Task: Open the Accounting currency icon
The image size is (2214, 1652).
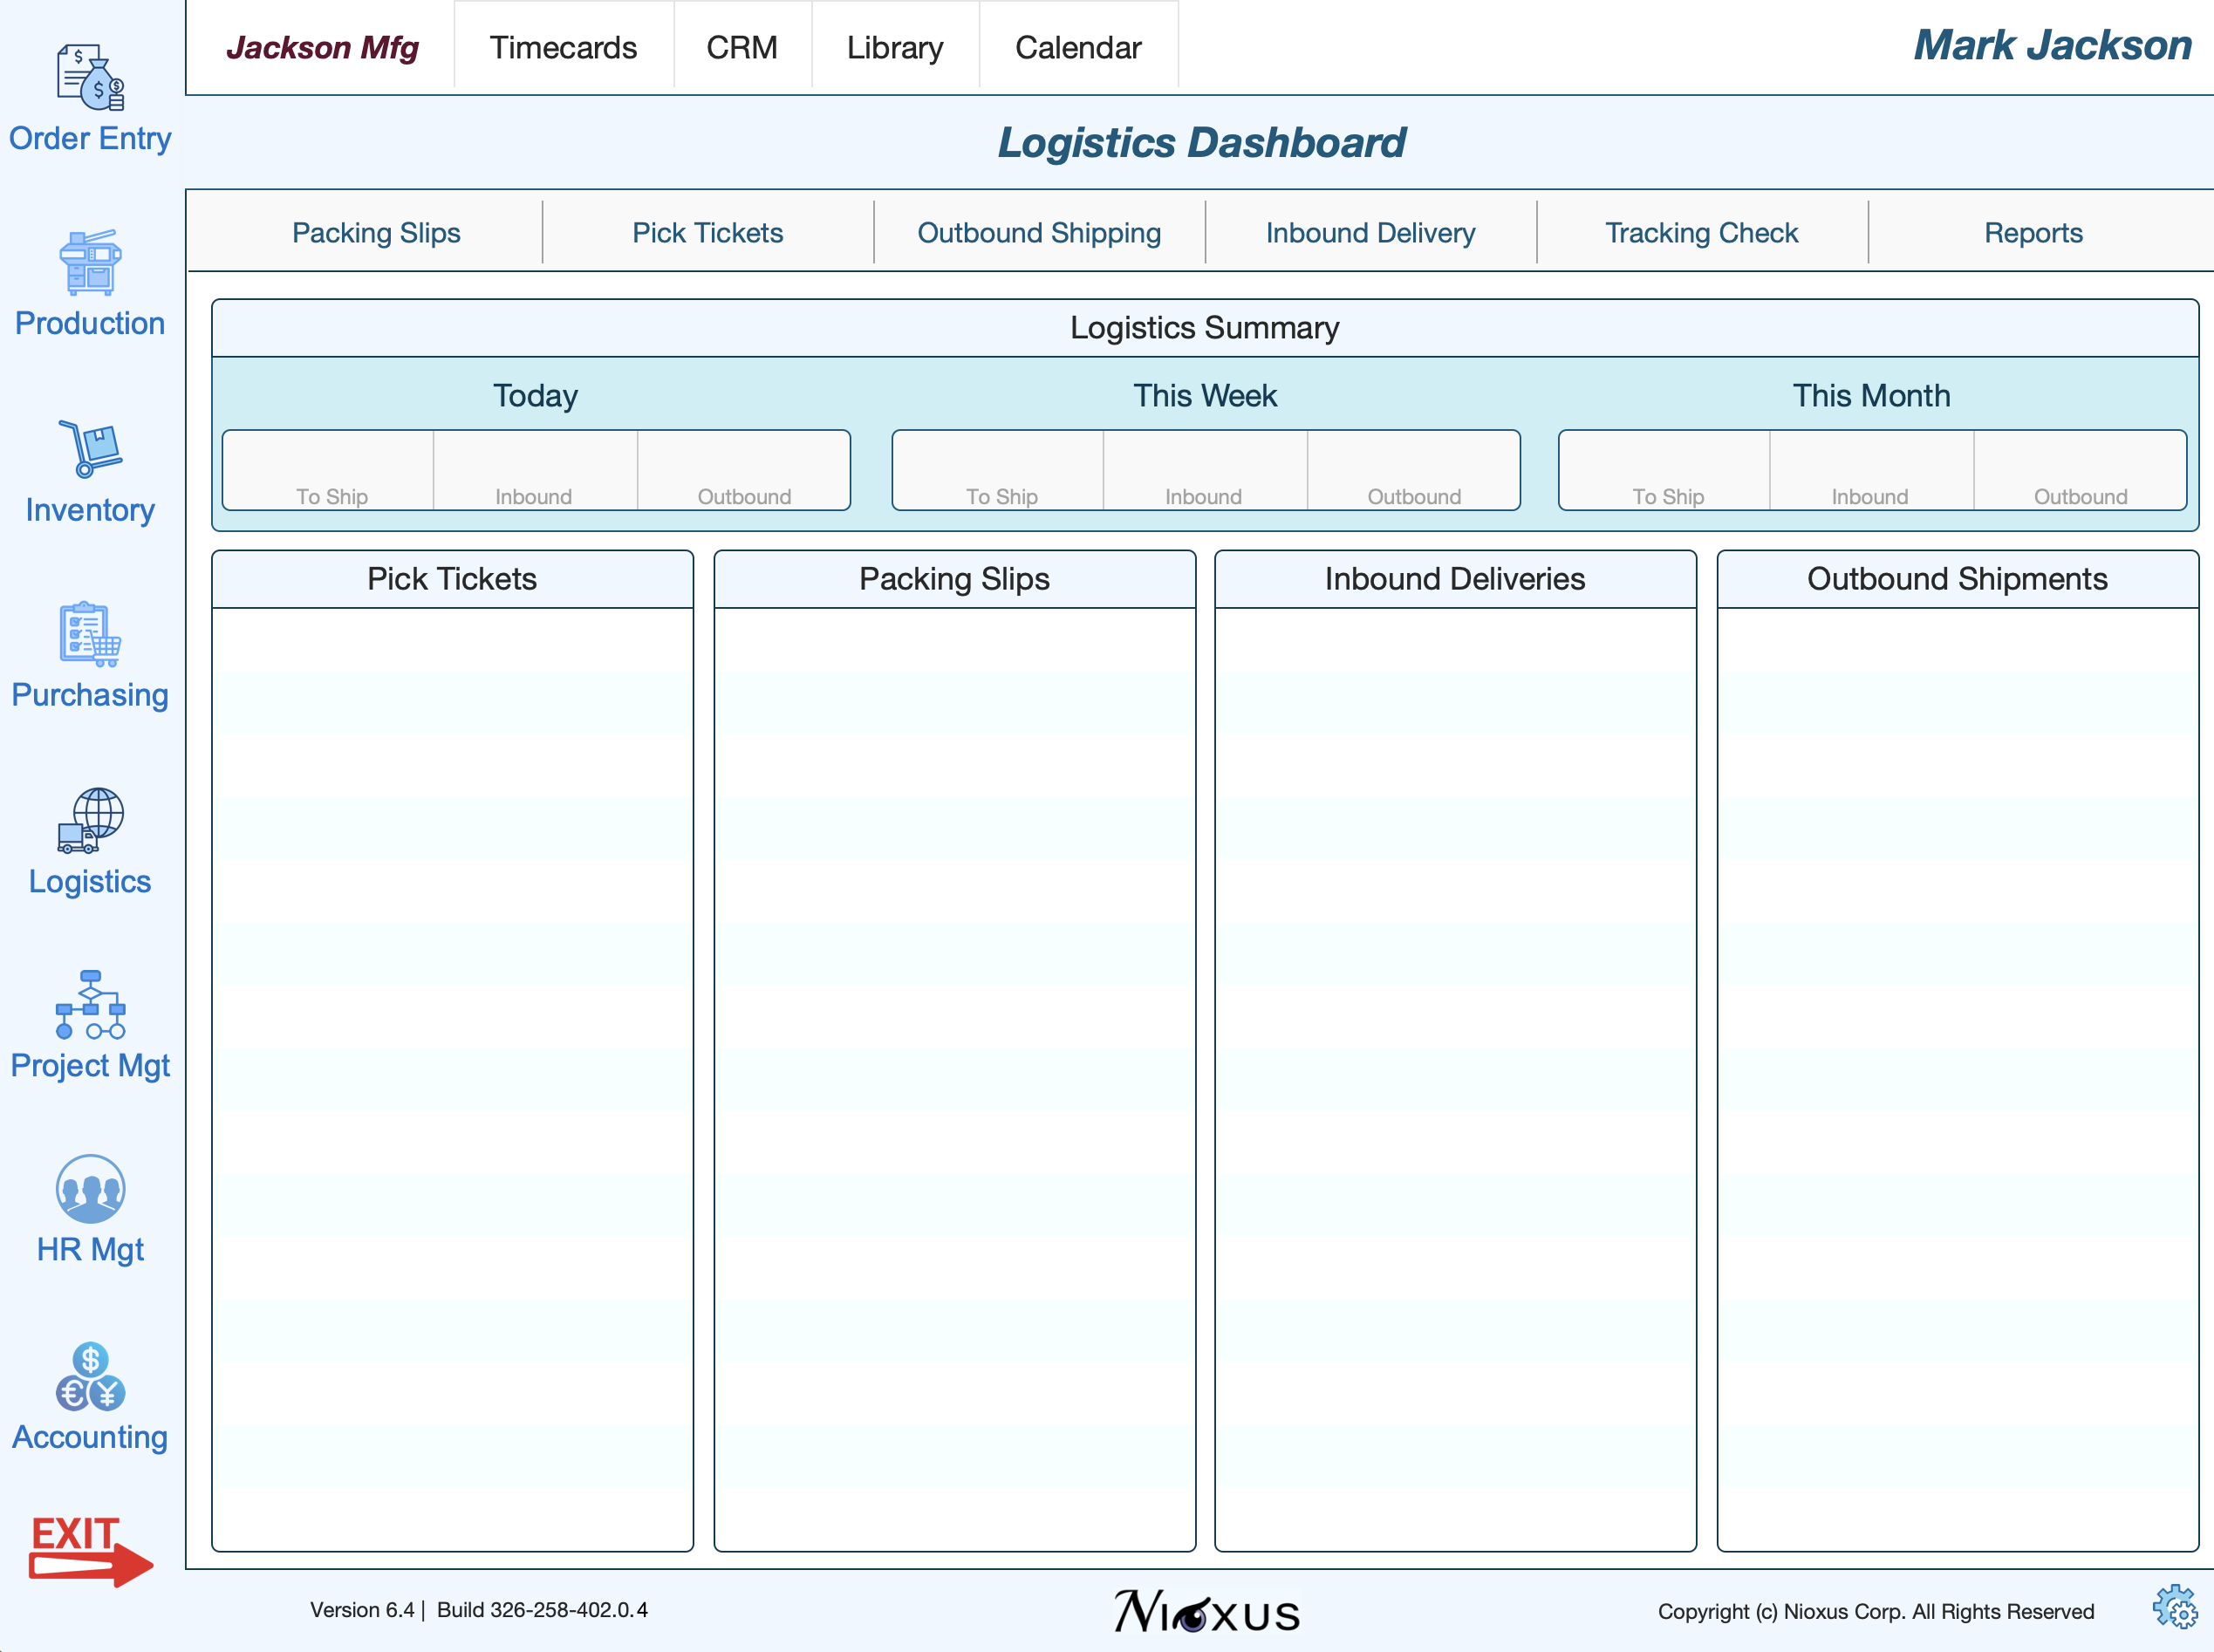Action: (x=90, y=1376)
